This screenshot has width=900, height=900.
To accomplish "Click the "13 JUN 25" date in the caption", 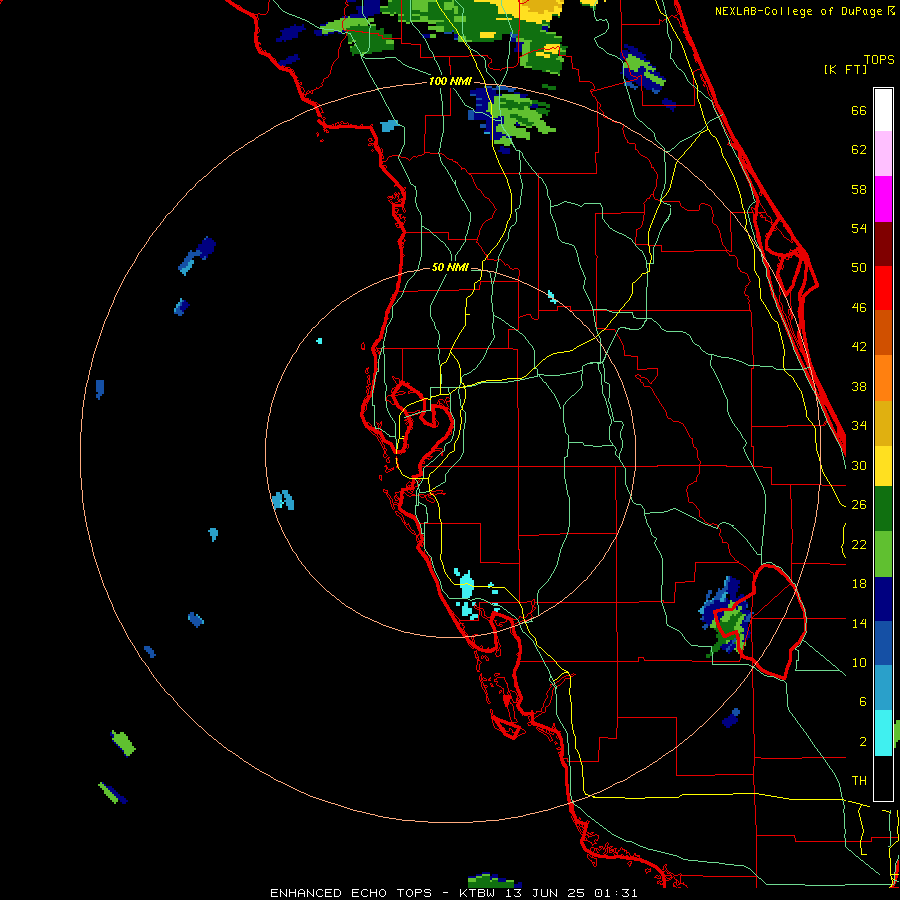I will tap(546, 893).
